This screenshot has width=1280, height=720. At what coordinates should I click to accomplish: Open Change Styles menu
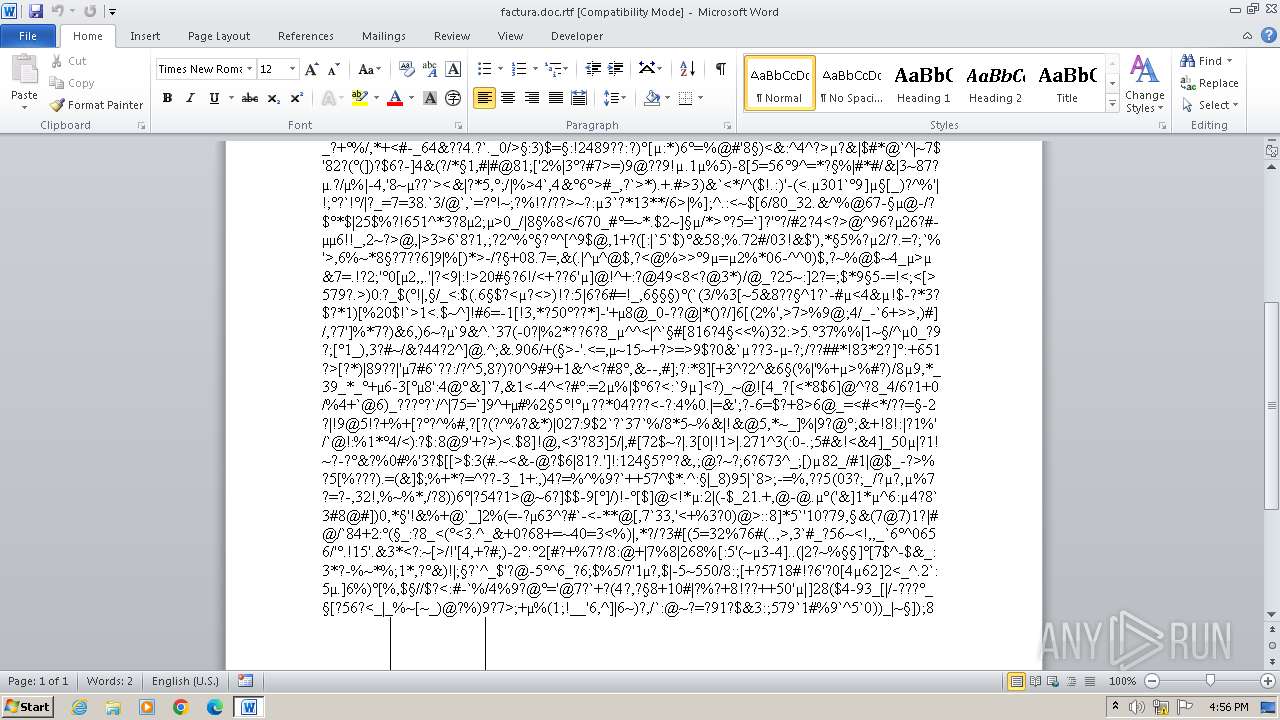(x=1144, y=84)
